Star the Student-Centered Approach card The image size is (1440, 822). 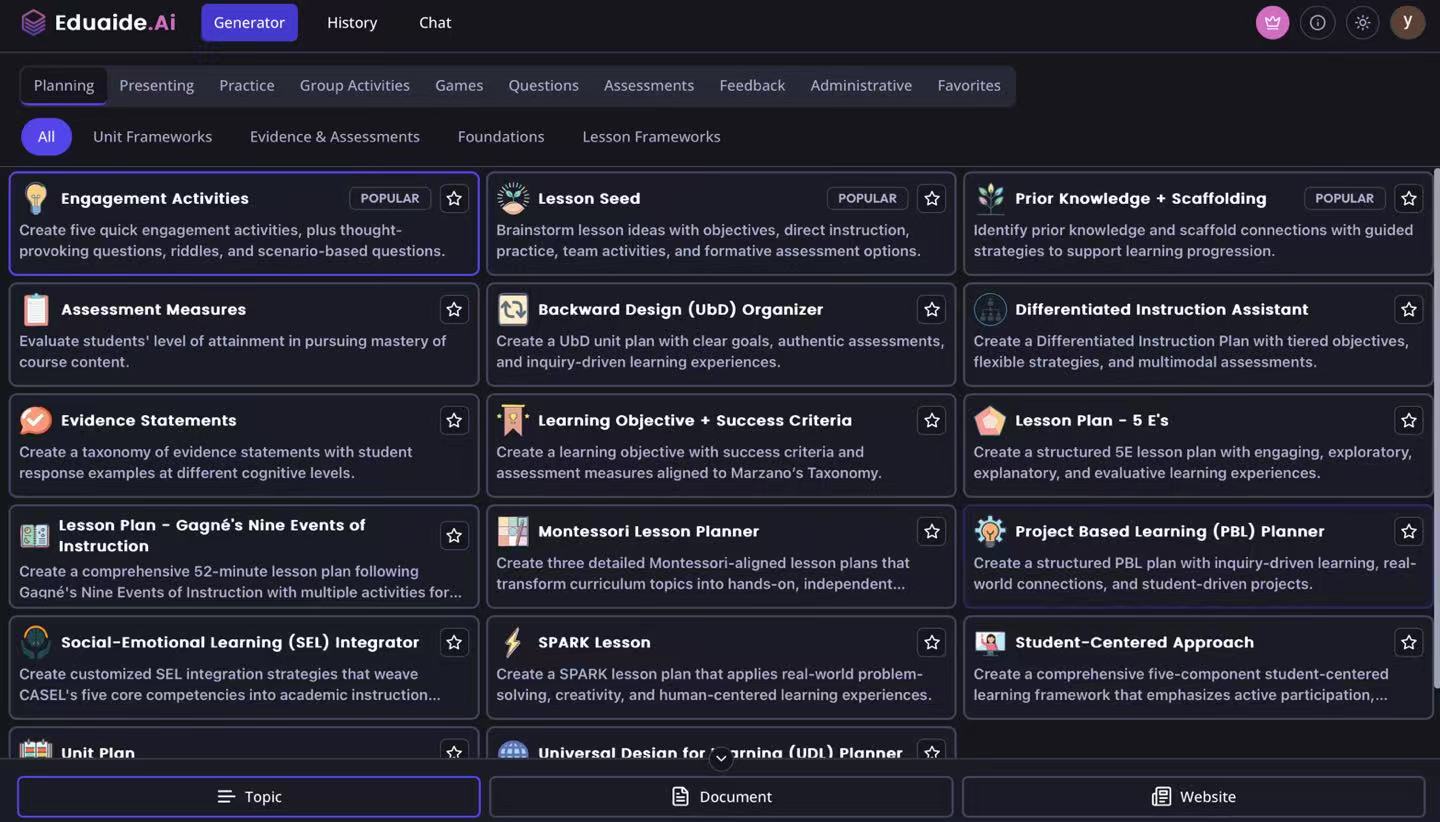point(1409,642)
